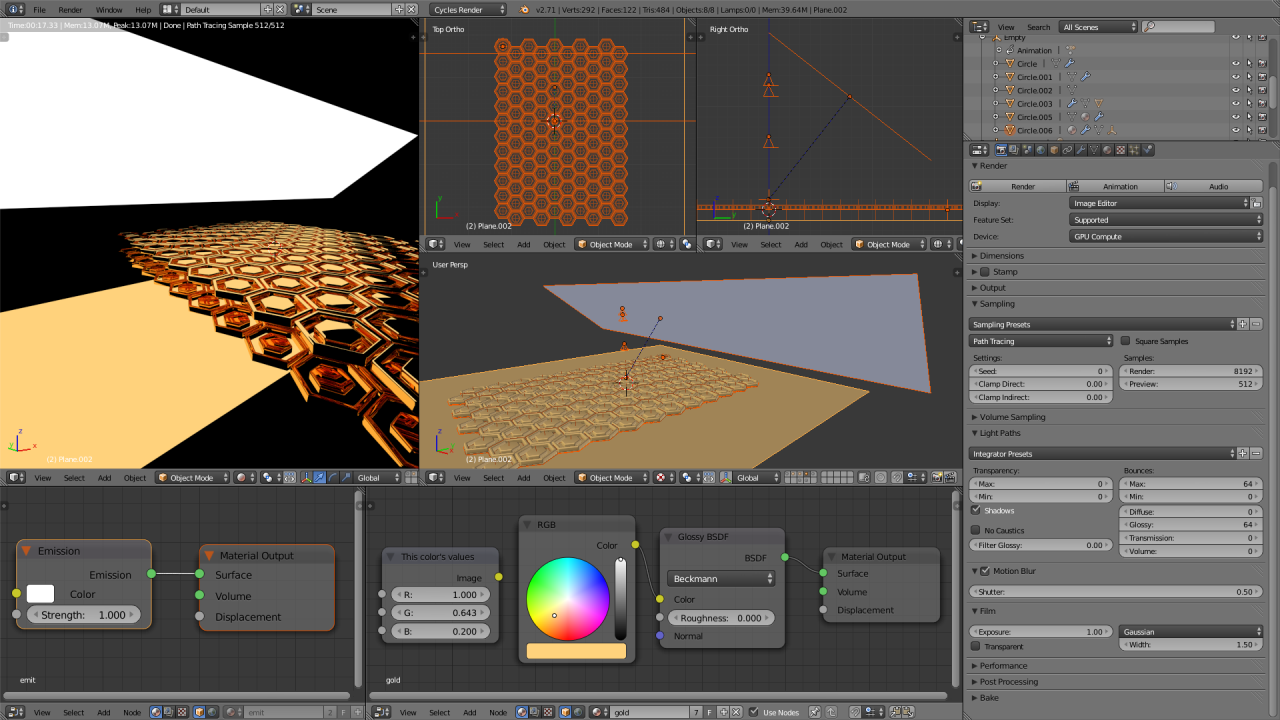The height and width of the screenshot is (720, 1280).
Task: Open the Material properties tab icon
Action: pos(1107,150)
